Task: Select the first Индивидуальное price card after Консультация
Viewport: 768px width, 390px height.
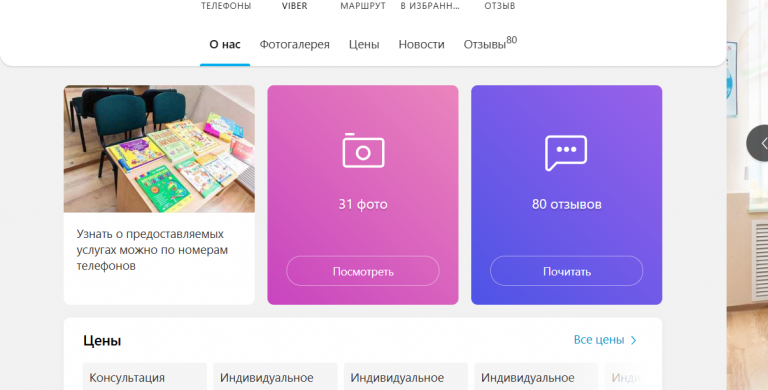Action: click(x=275, y=376)
